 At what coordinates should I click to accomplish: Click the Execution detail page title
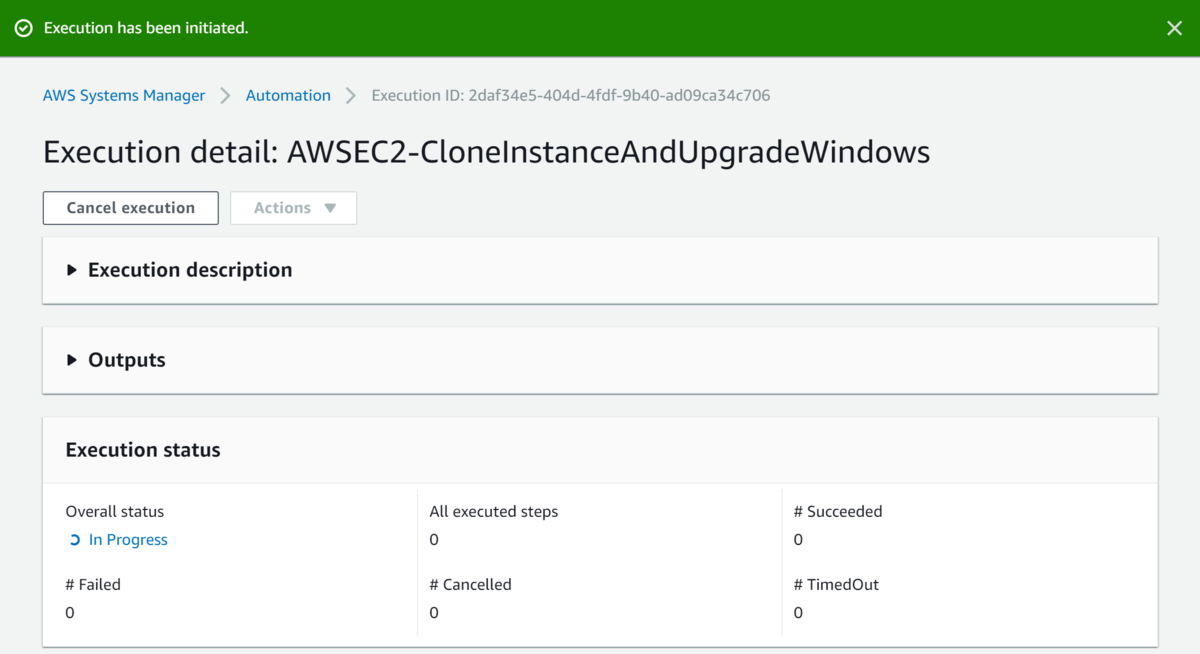click(487, 152)
